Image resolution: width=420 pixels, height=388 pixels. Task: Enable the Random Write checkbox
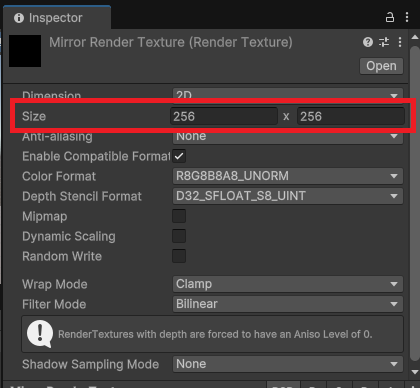pyautogui.click(x=179, y=256)
